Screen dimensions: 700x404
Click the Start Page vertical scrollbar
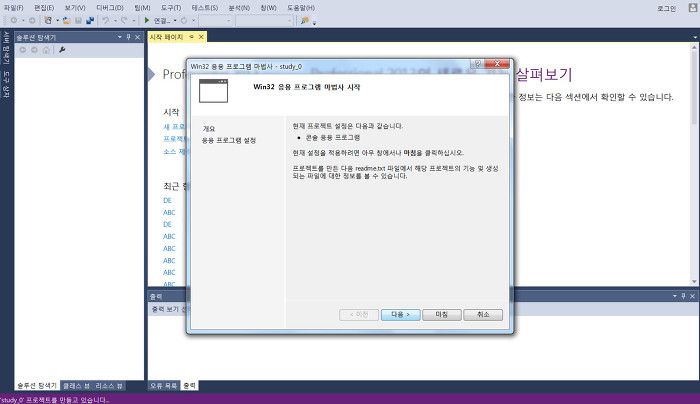694,162
